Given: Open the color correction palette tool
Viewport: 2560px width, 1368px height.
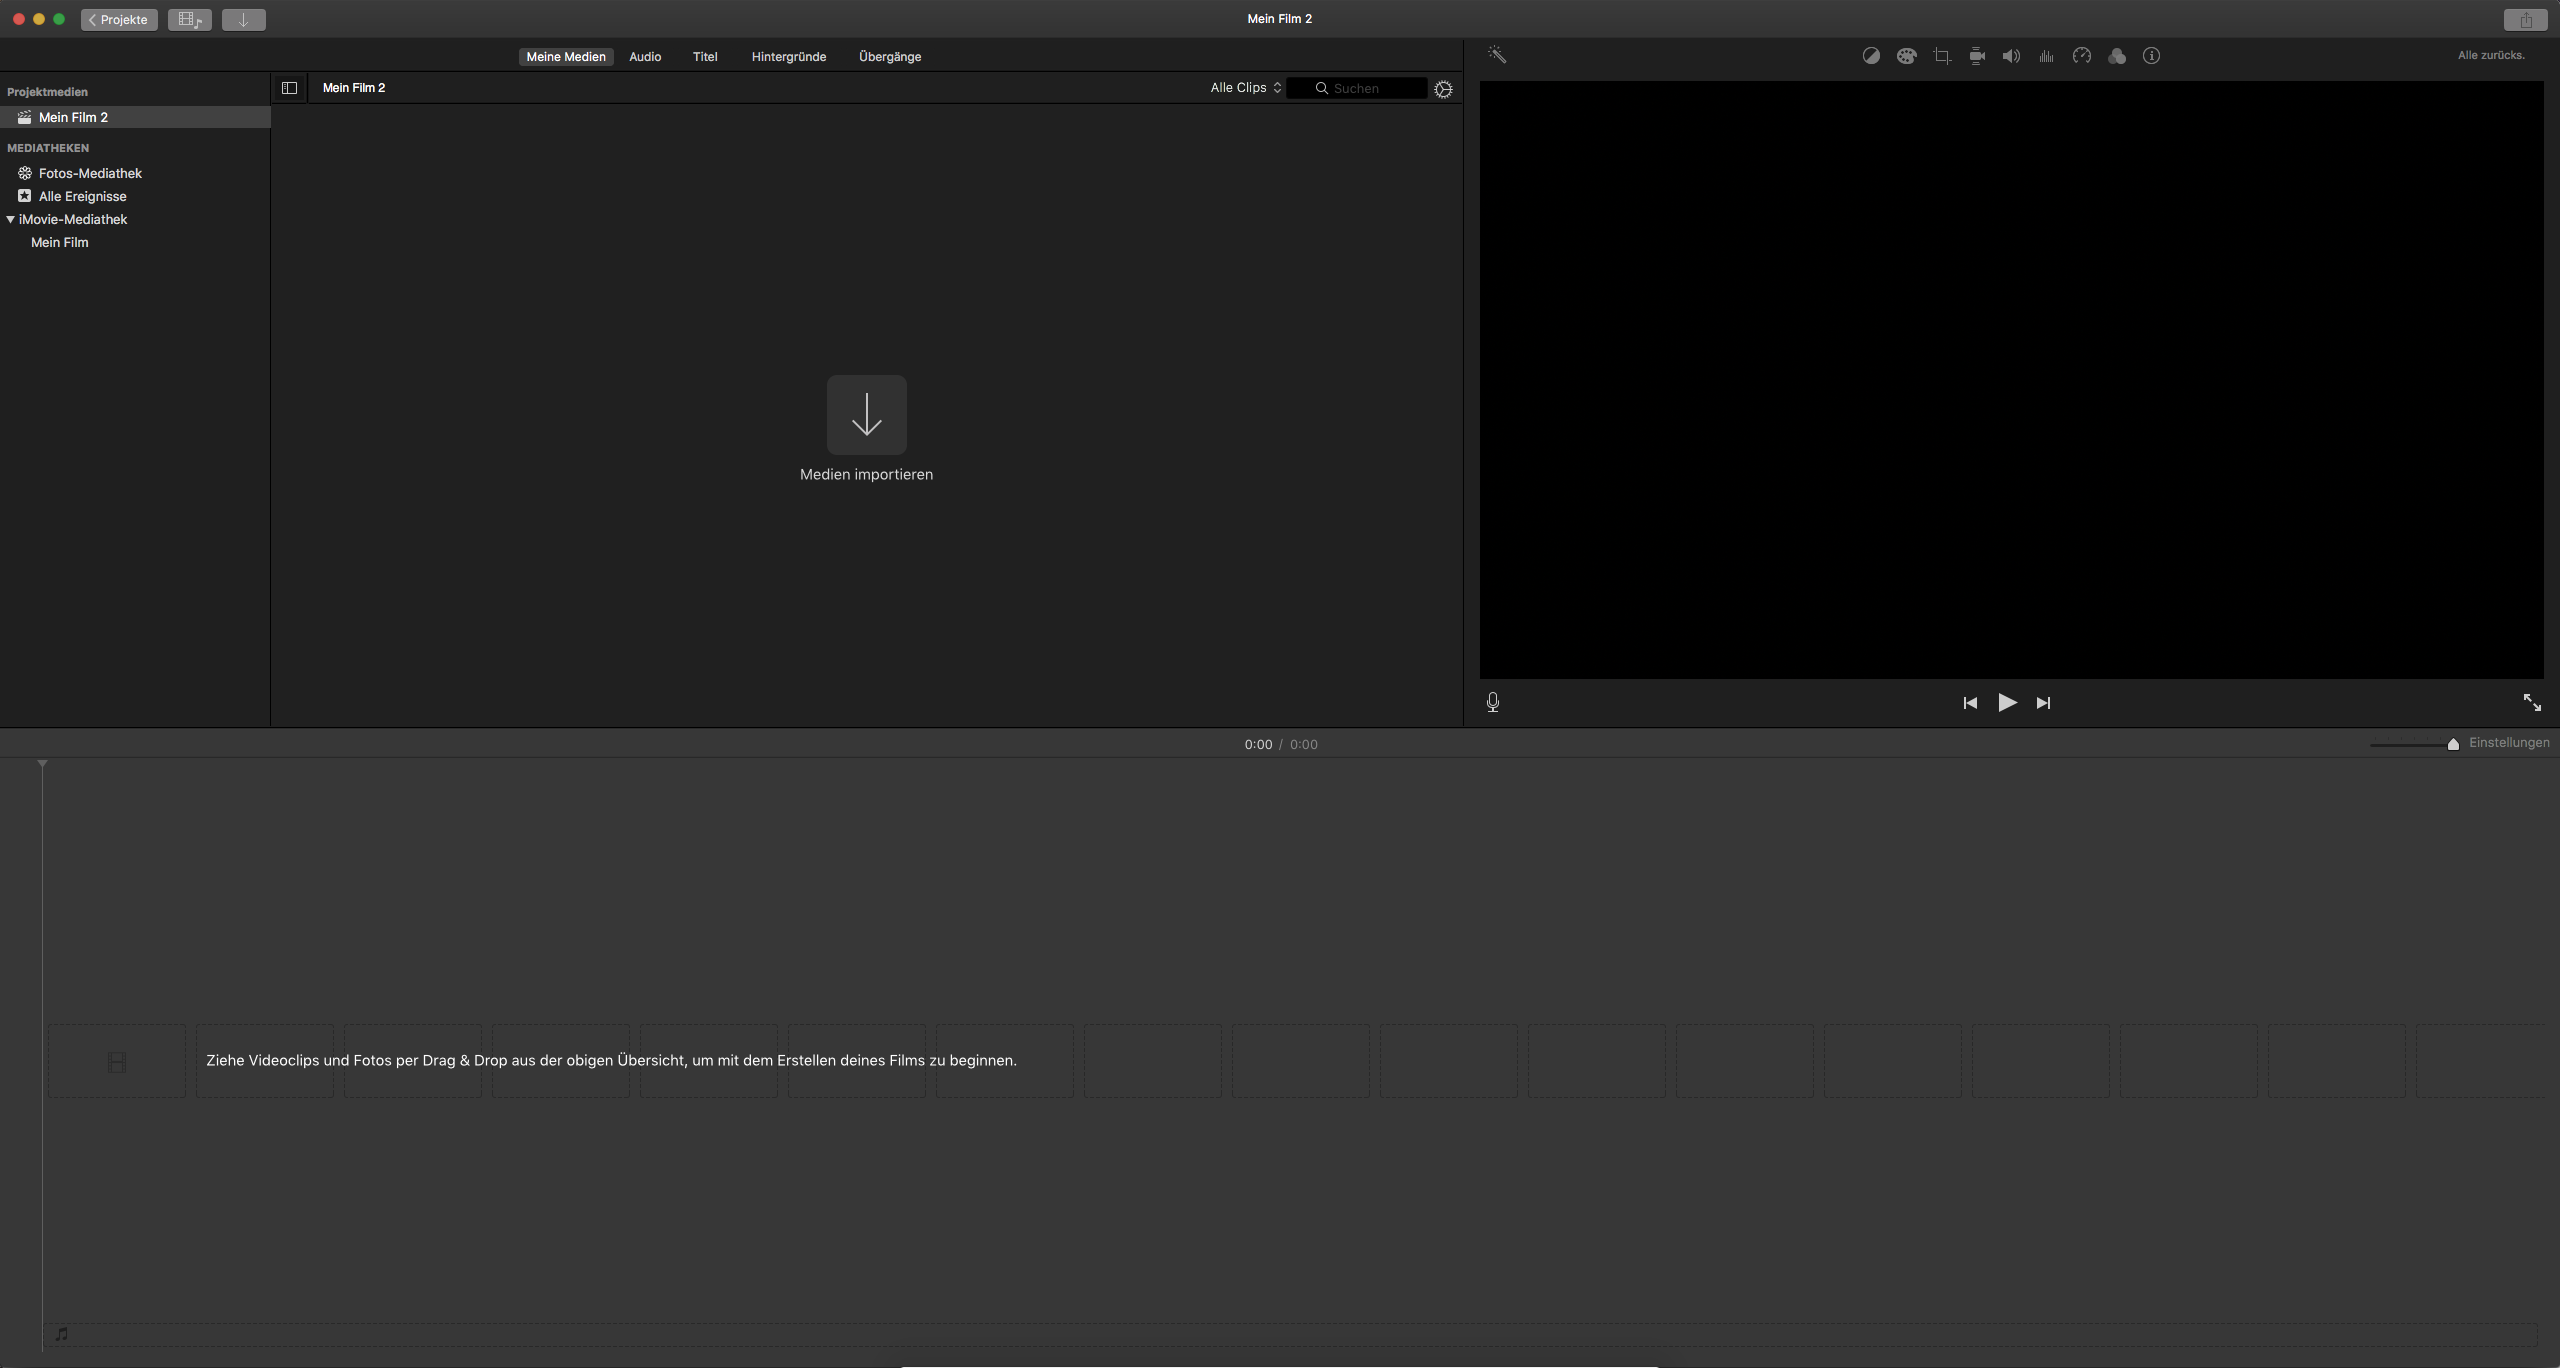Looking at the screenshot, I should [x=1907, y=56].
